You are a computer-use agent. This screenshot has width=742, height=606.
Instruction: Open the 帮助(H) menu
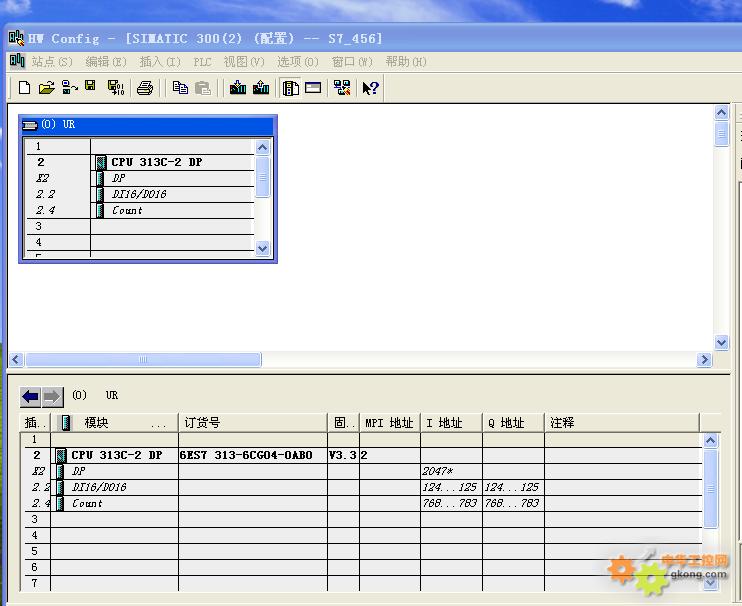point(406,61)
